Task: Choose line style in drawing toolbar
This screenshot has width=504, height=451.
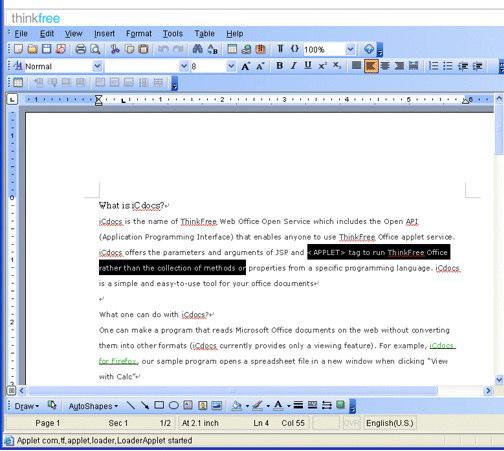Action: 298,405
